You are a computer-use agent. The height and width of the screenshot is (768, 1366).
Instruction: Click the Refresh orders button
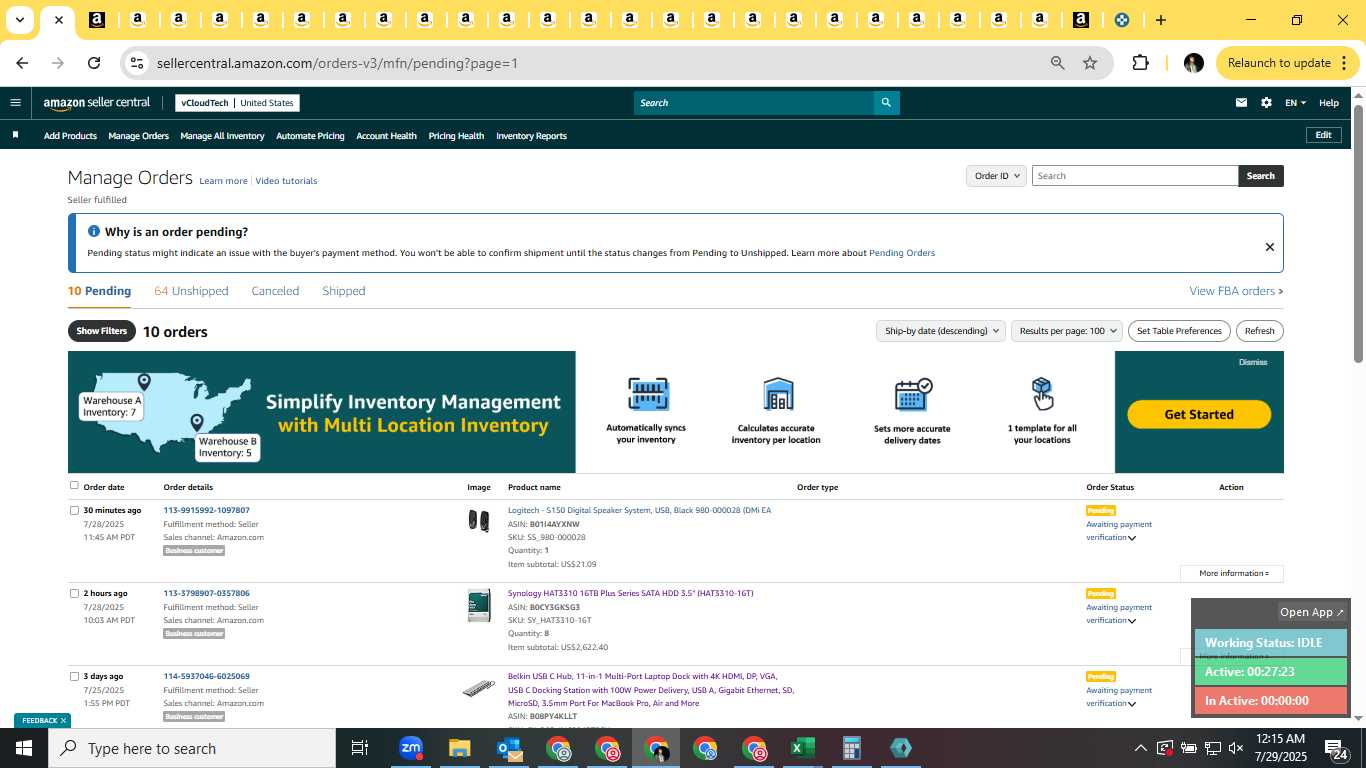coord(1259,331)
